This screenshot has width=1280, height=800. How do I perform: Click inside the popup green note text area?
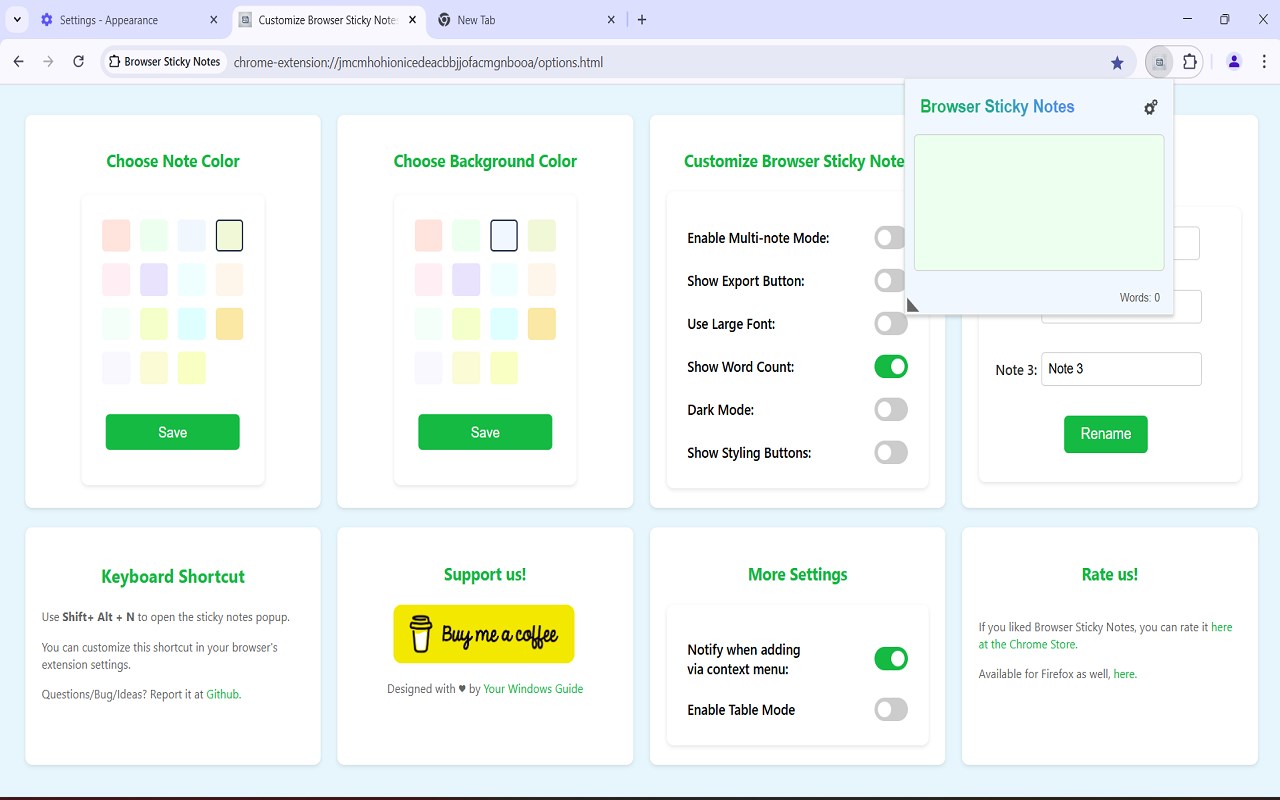pyautogui.click(x=1039, y=203)
